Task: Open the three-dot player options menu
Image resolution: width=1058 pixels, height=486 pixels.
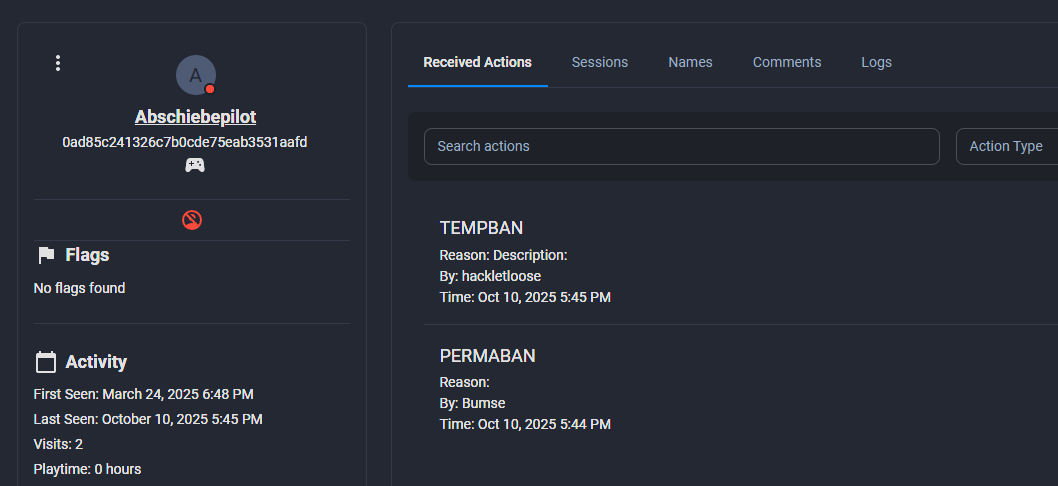Action: tap(58, 63)
